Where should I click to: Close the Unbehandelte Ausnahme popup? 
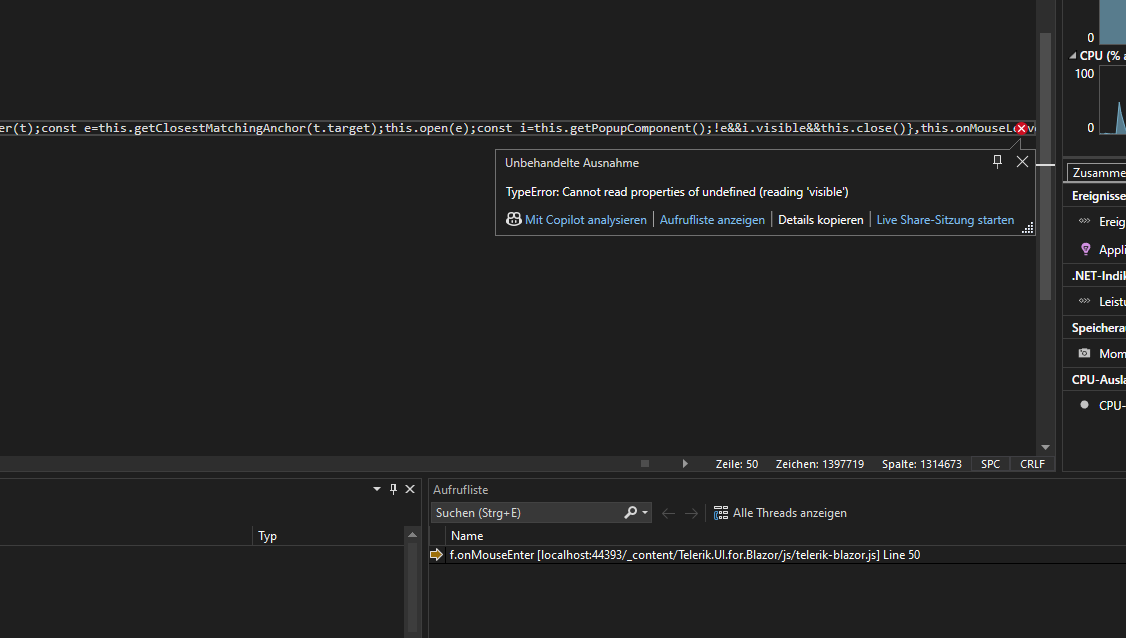click(1022, 161)
